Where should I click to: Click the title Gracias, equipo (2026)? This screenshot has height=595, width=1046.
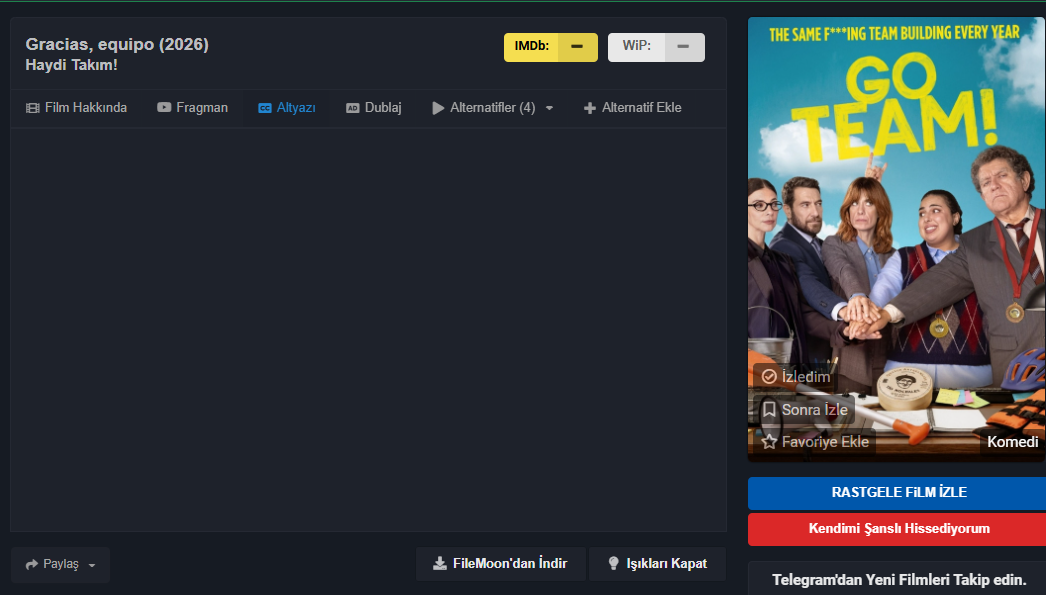(x=117, y=44)
